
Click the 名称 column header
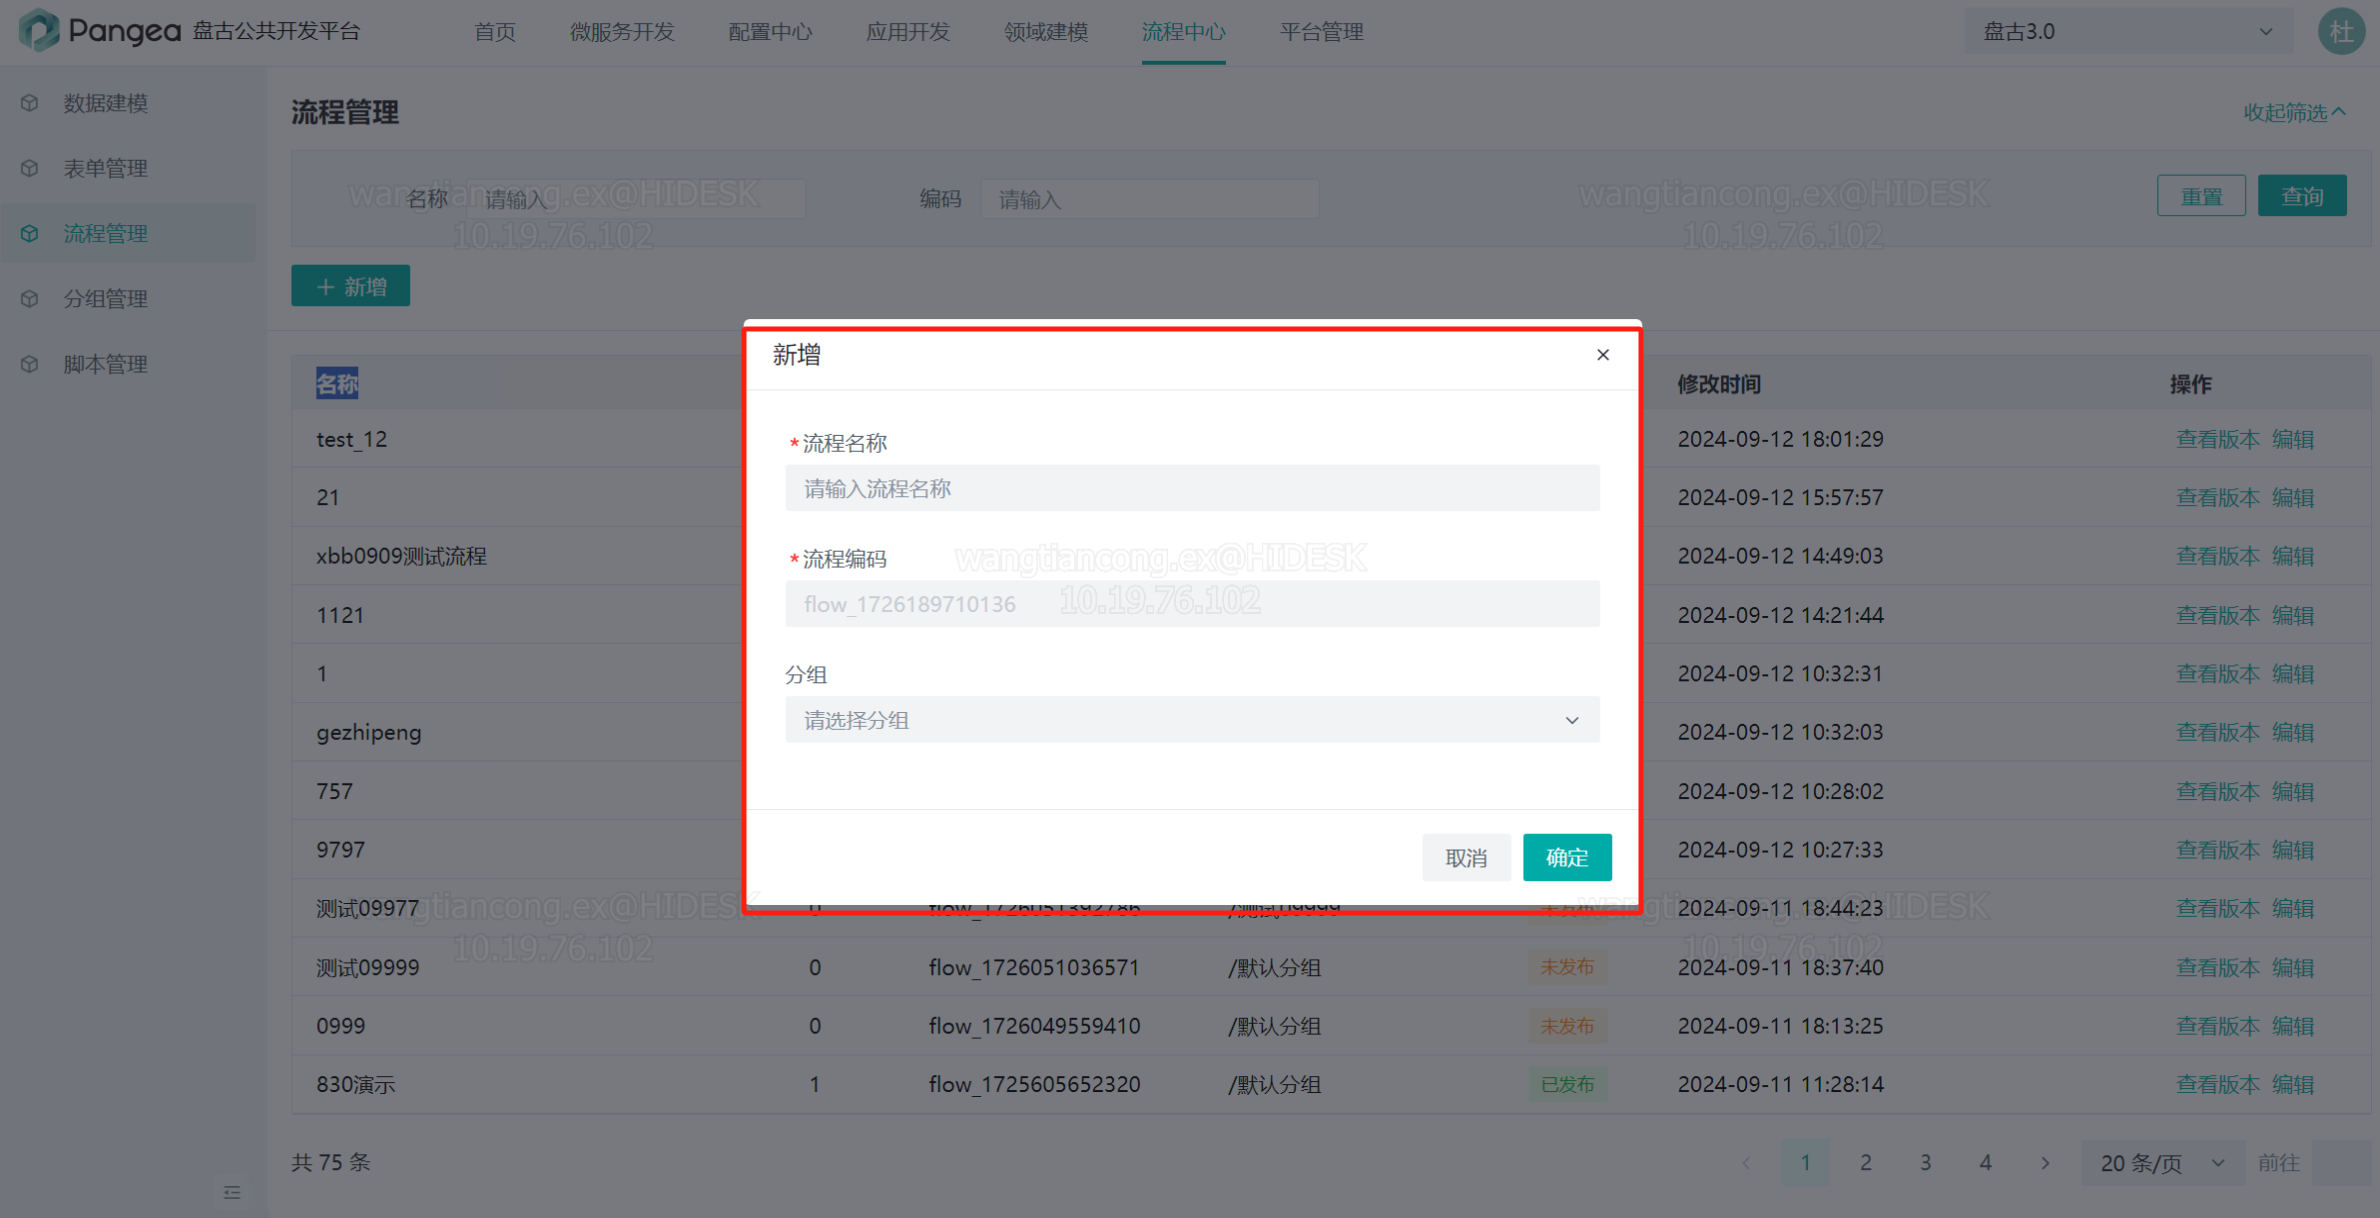coord(338,384)
